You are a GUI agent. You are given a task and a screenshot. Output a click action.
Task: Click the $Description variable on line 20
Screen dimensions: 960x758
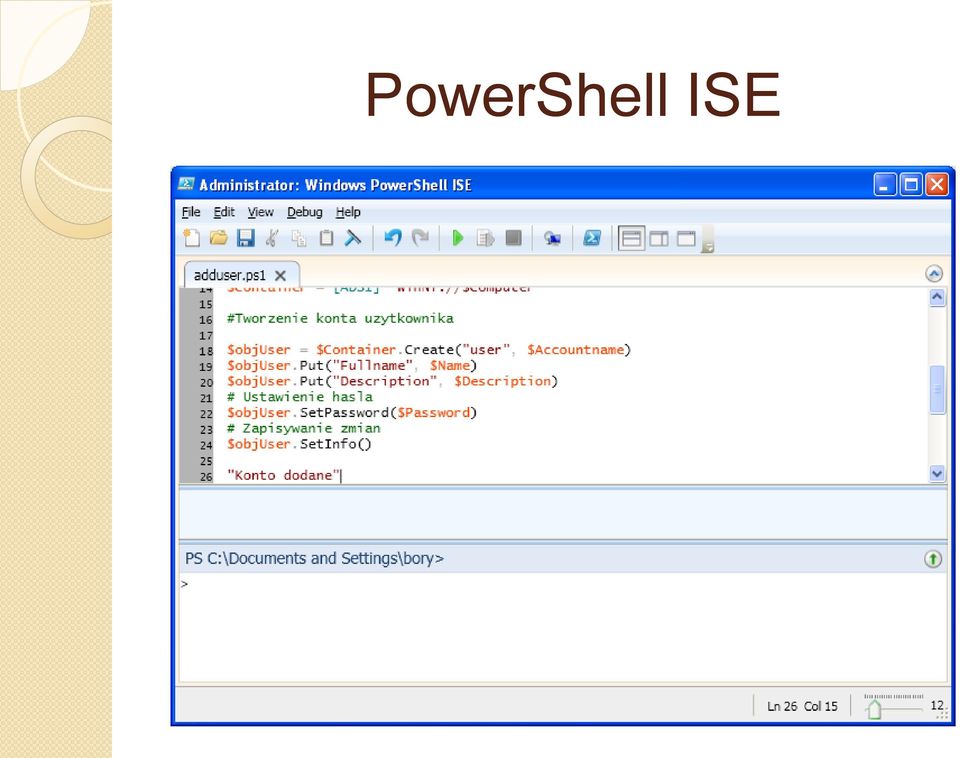tap(502, 381)
